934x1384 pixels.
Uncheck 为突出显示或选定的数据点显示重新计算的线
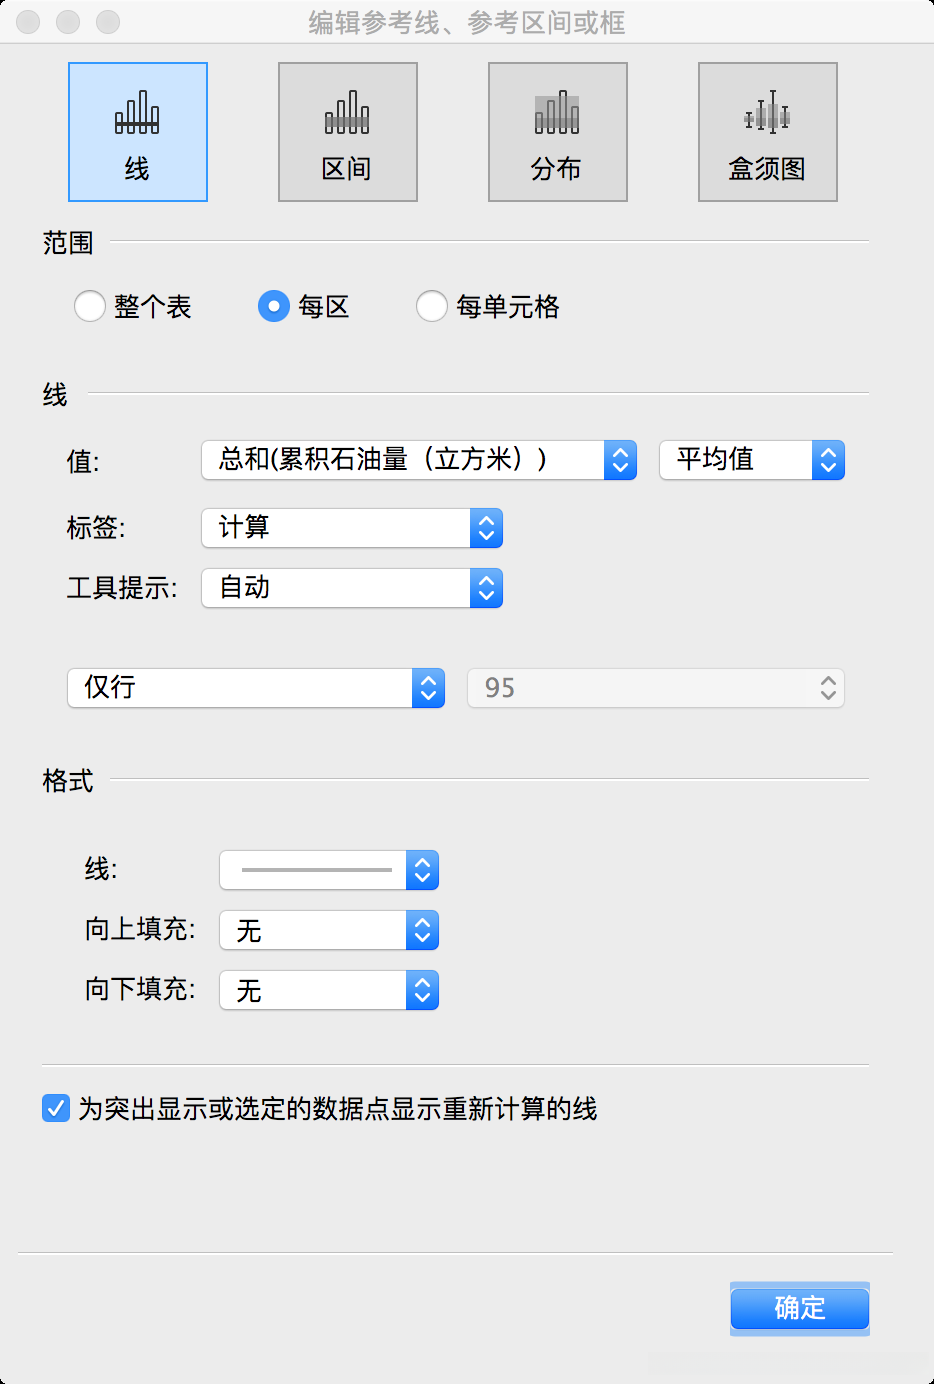[55, 1108]
